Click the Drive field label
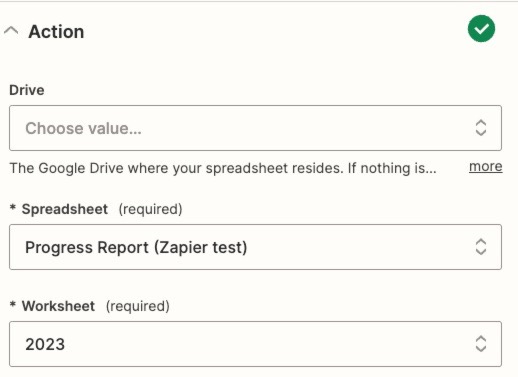Screen dimensions: 518x377 pos(27,90)
